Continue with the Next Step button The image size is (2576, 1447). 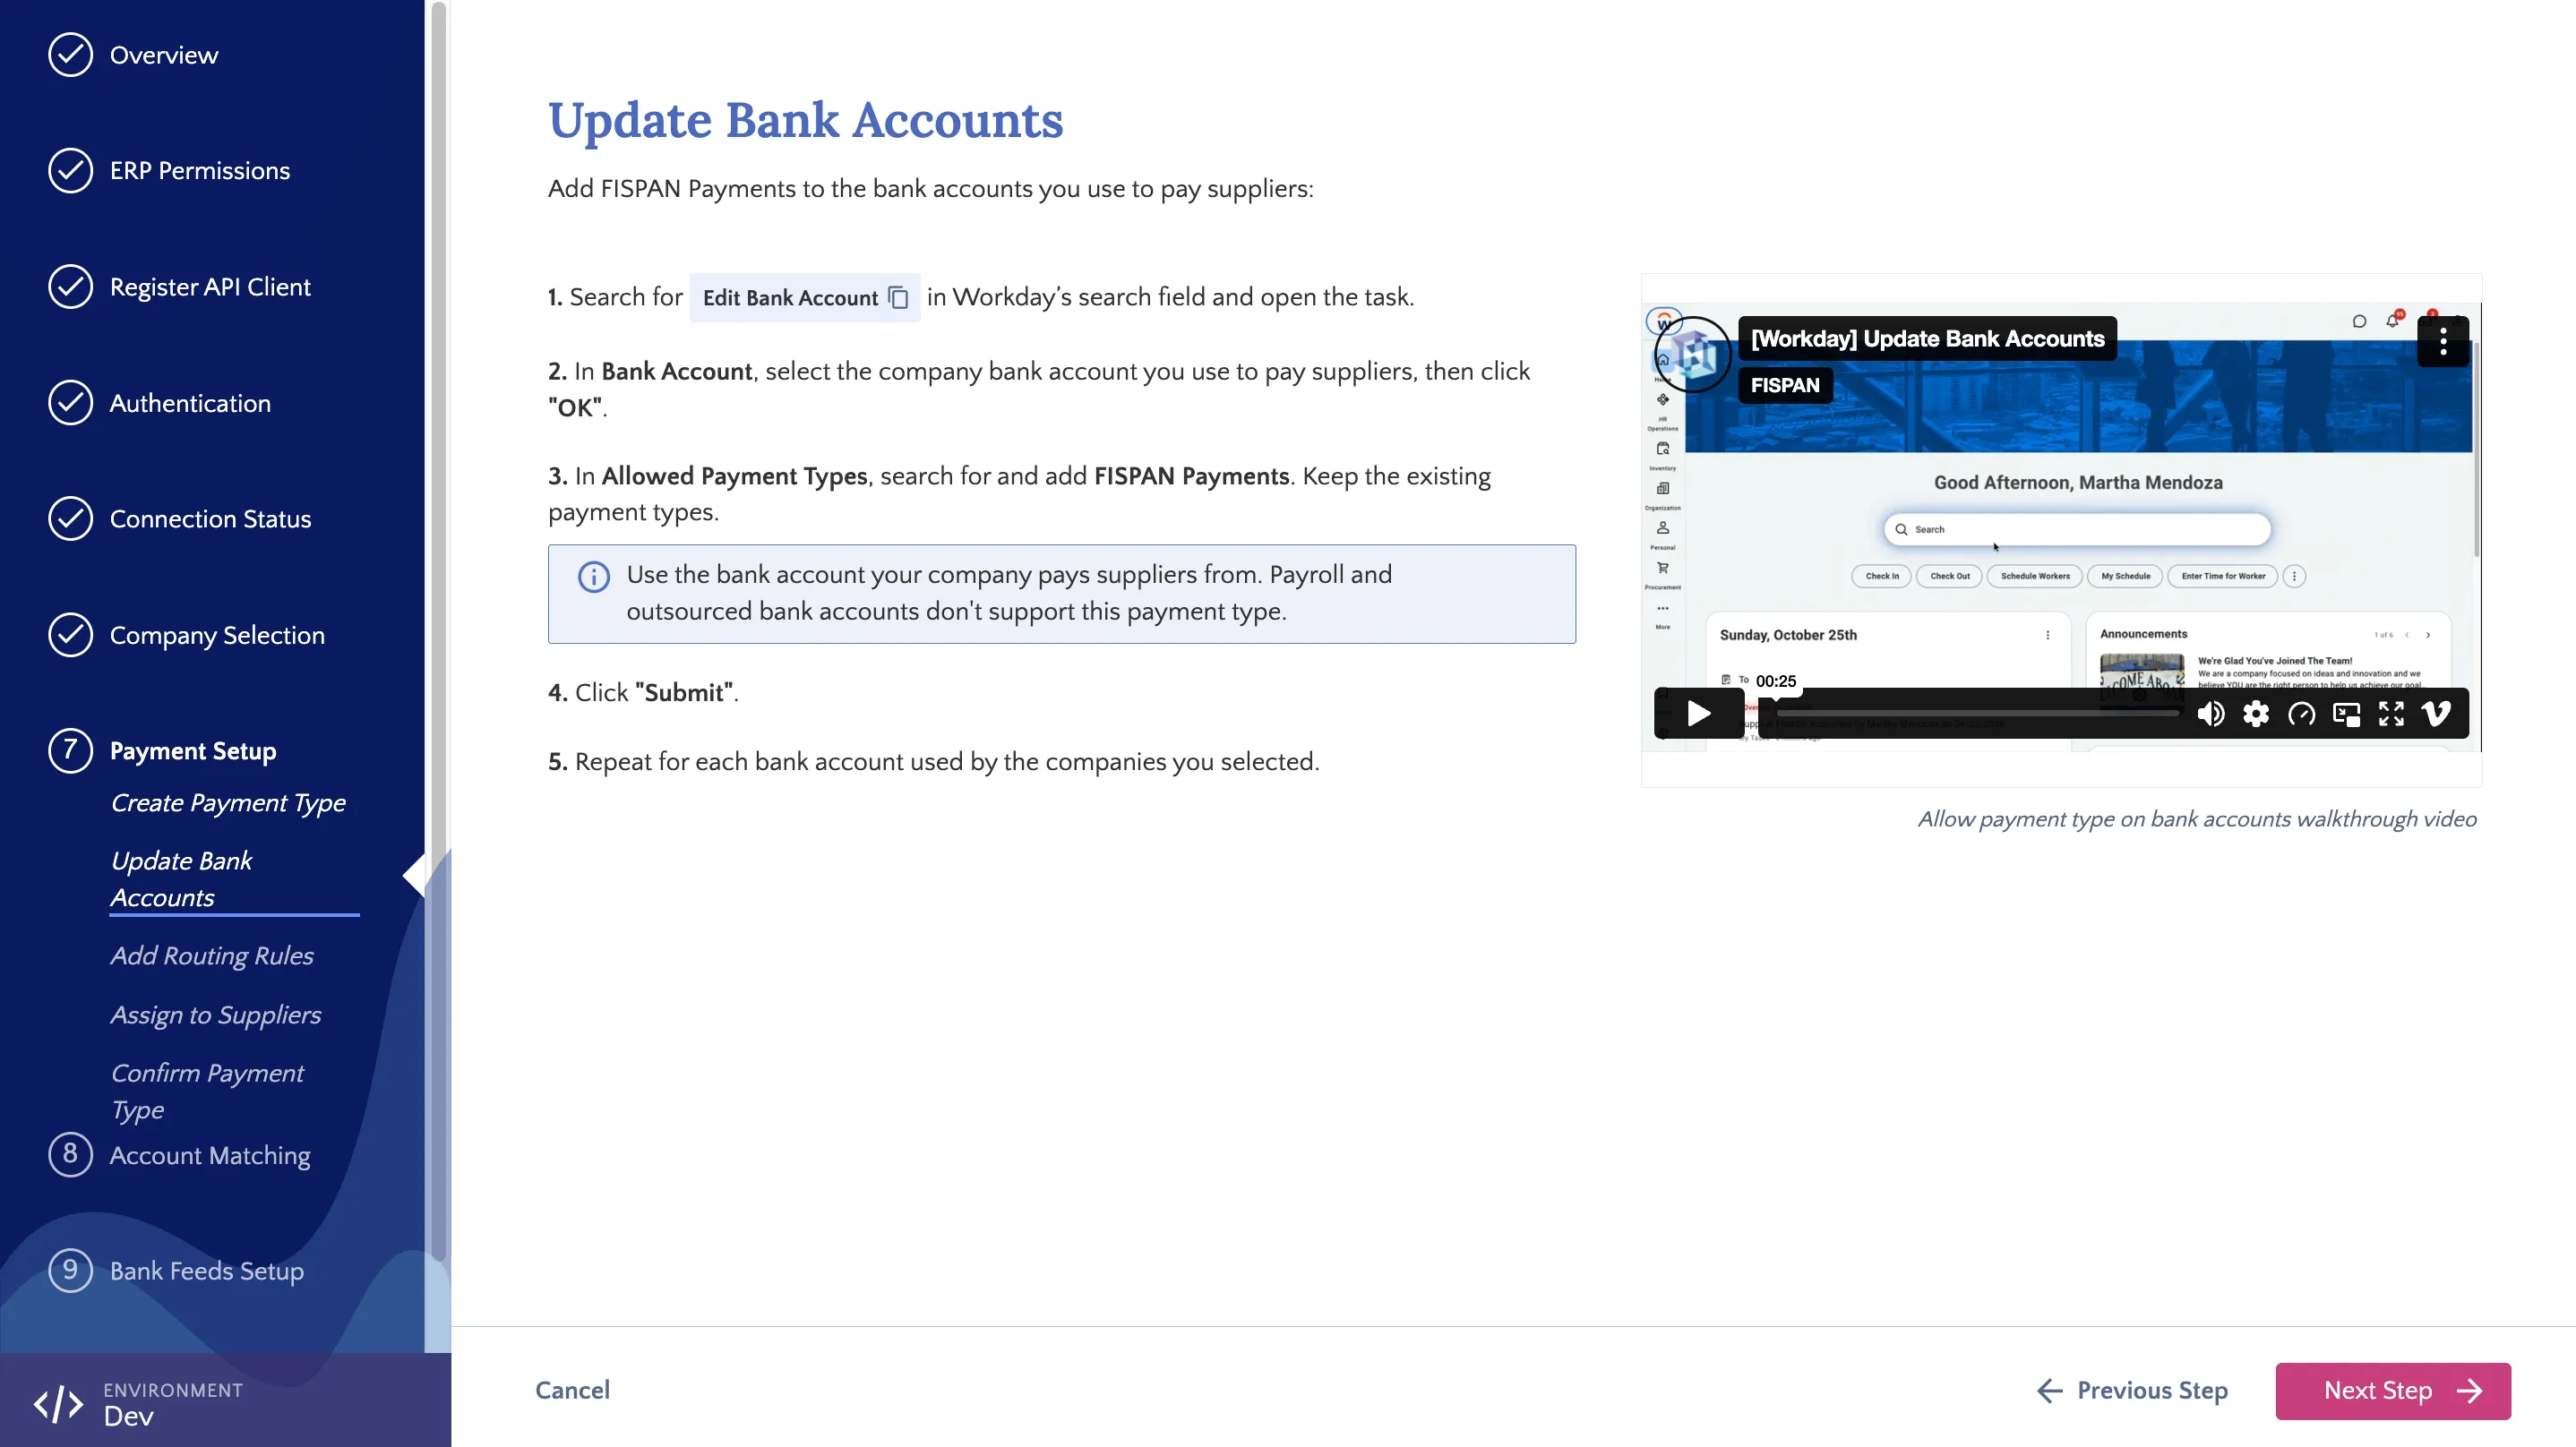[2393, 1391]
